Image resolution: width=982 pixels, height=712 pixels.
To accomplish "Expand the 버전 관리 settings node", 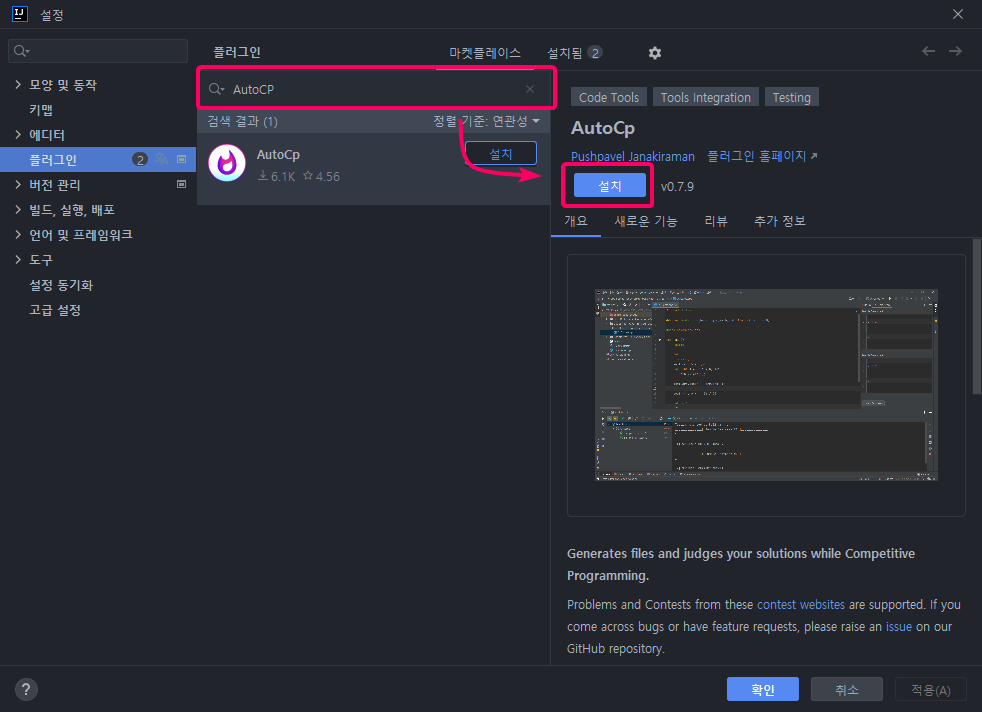I will pyautogui.click(x=18, y=184).
